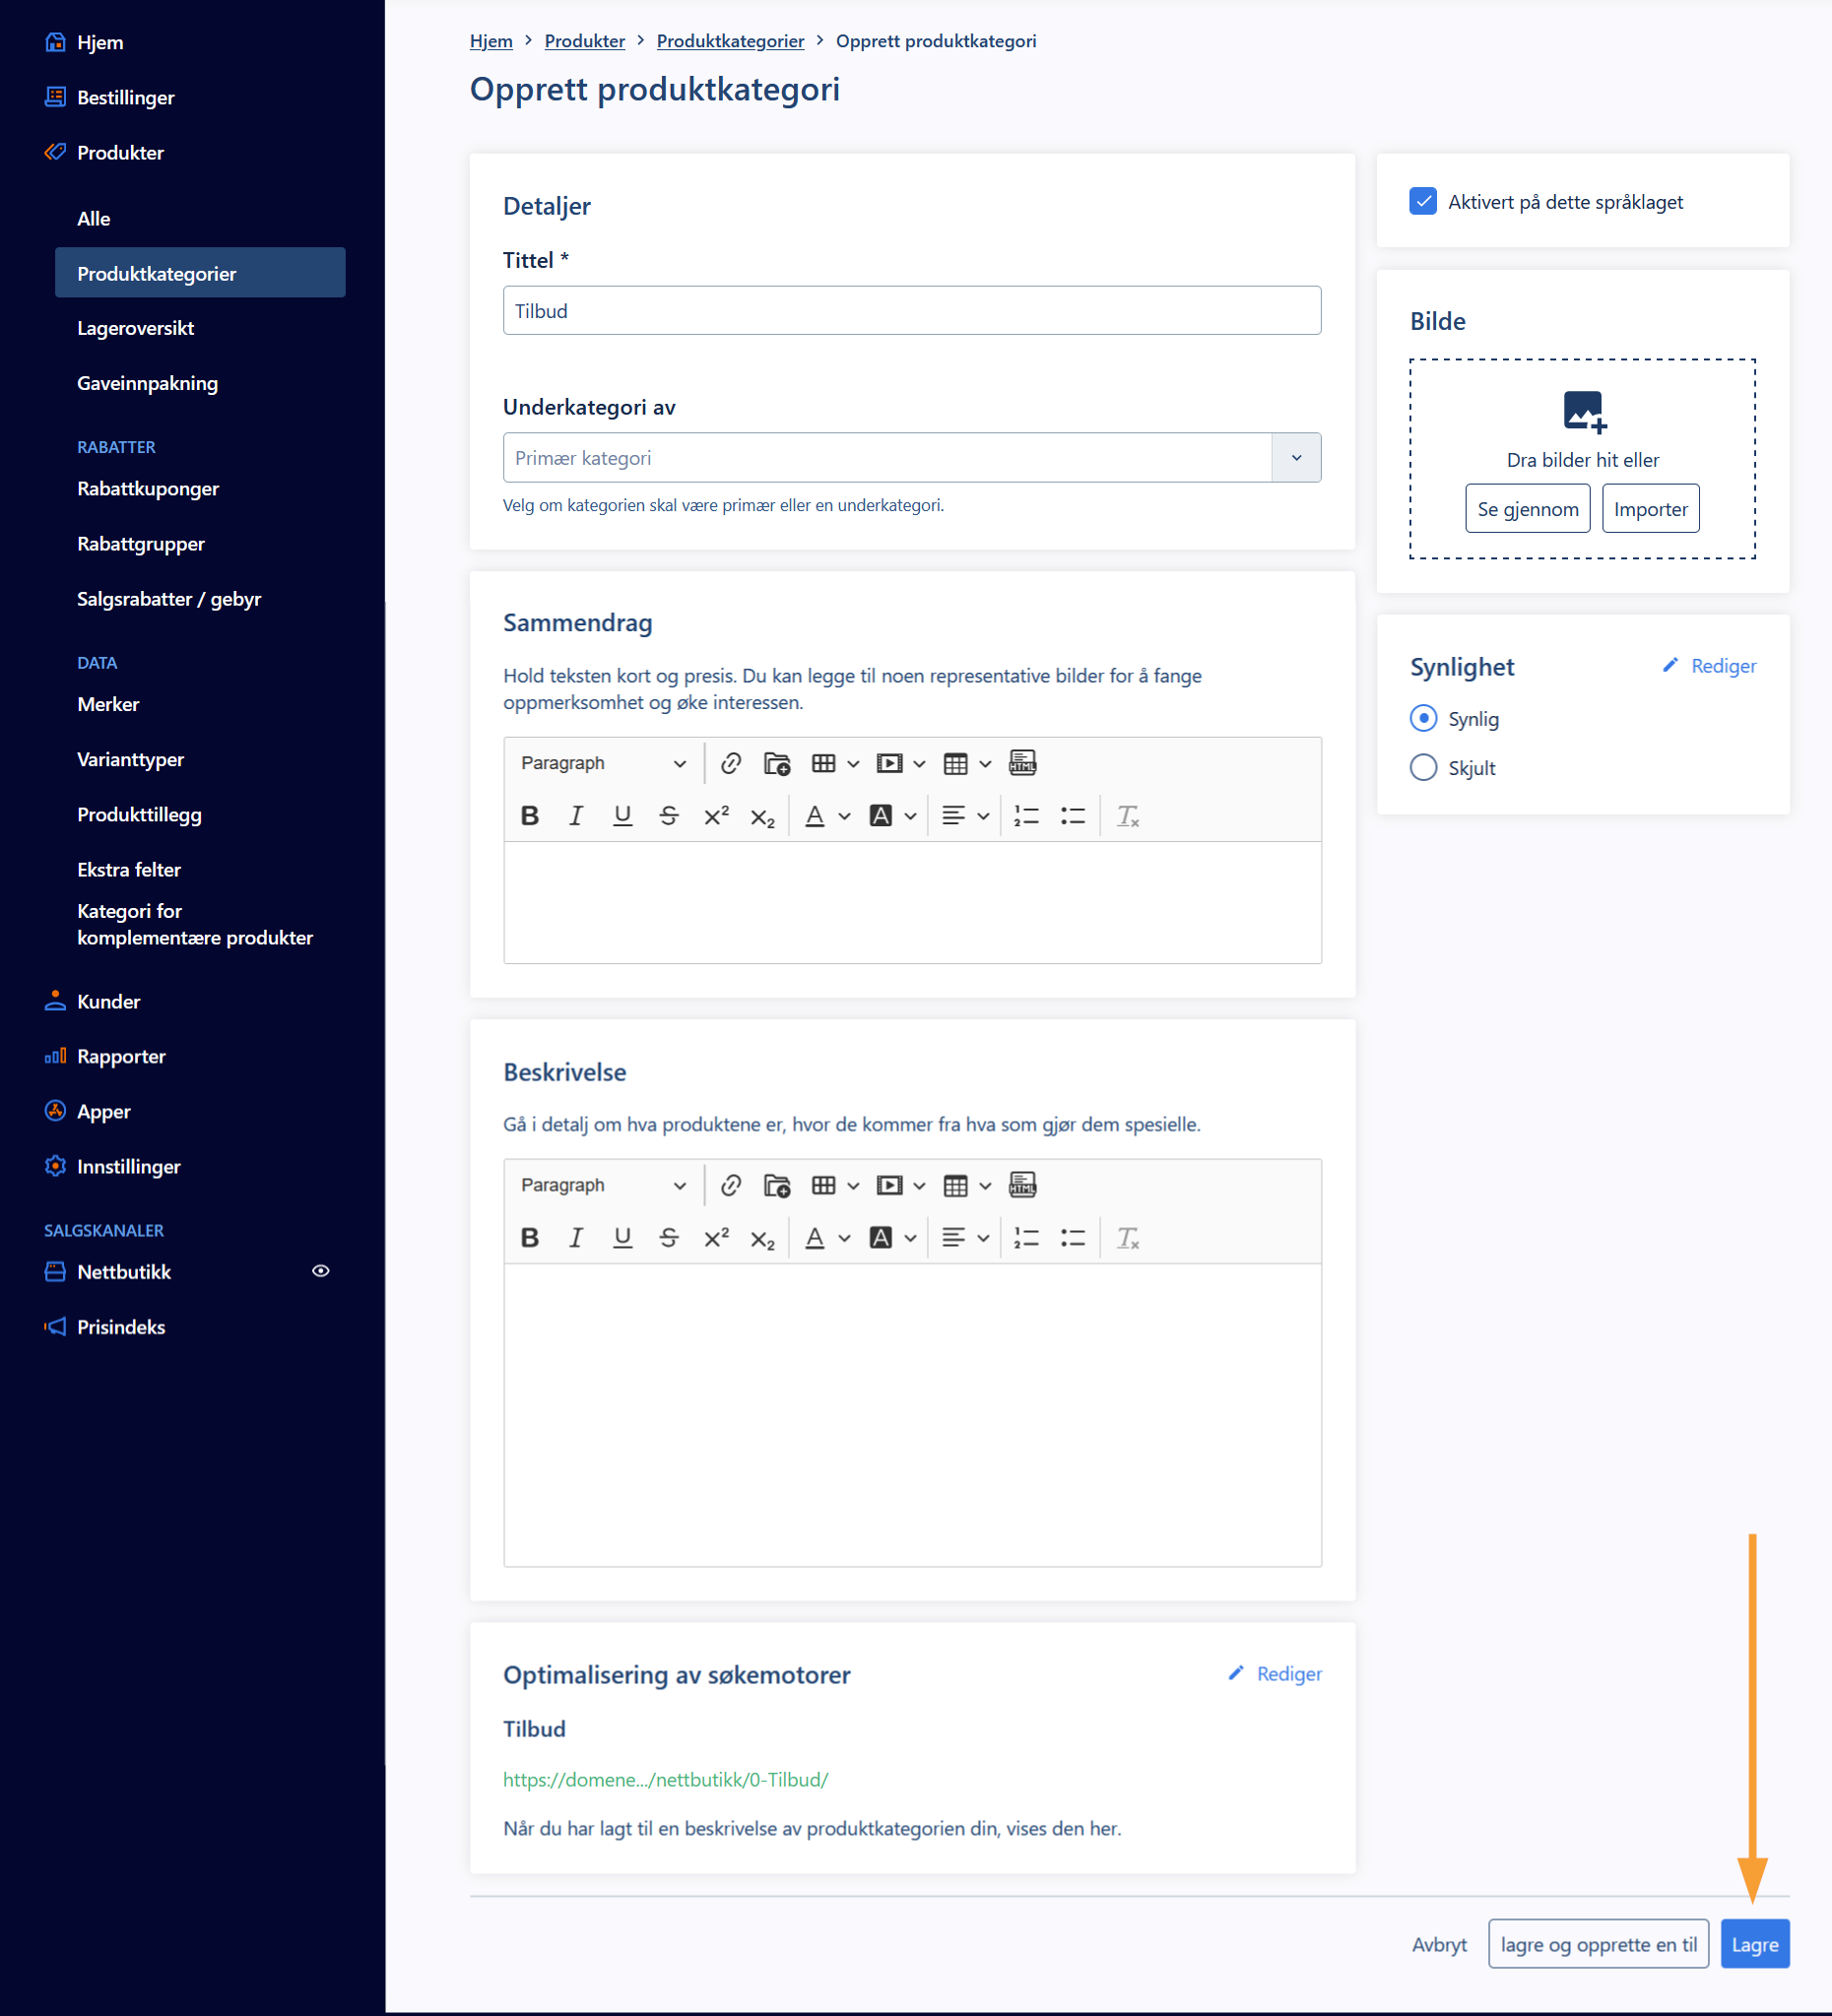Click Rediger link in Synlighet panel
Image resolution: width=1832 pixels, height=2016 pixels.
pyautogui.click(x=1709, y=665)
